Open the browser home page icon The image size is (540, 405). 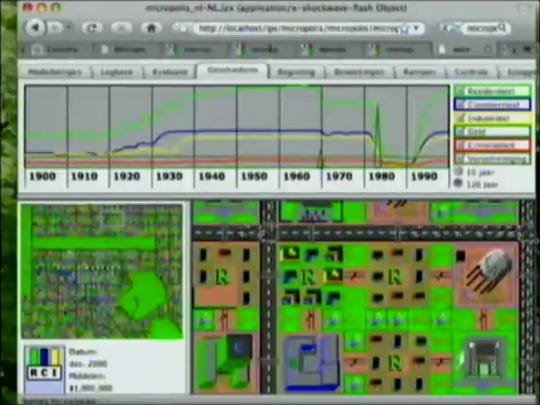point(151,28)
